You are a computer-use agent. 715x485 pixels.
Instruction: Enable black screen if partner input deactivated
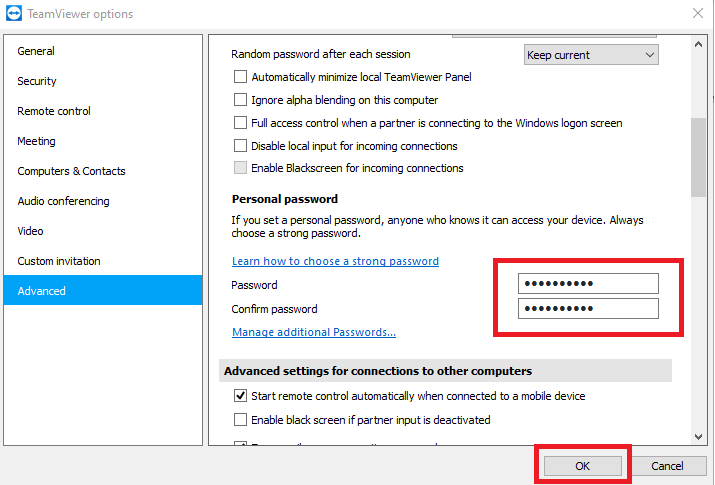pos(240,419)
